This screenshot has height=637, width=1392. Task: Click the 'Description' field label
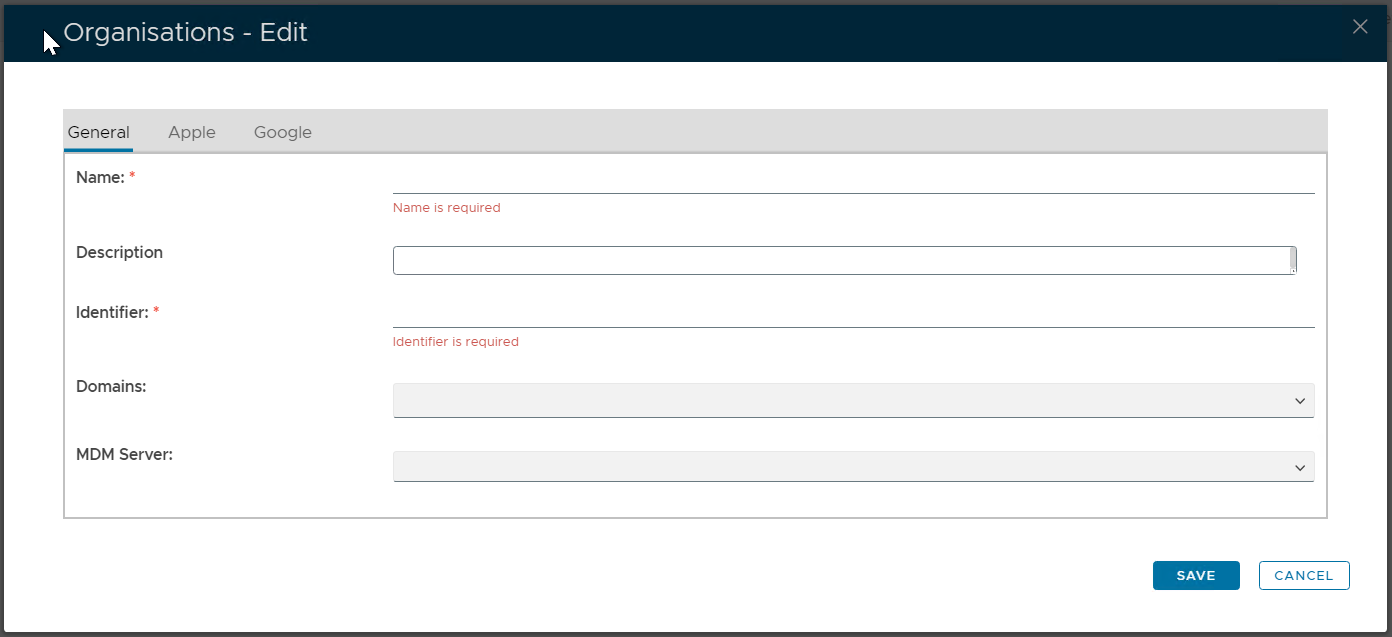[119, 253]
